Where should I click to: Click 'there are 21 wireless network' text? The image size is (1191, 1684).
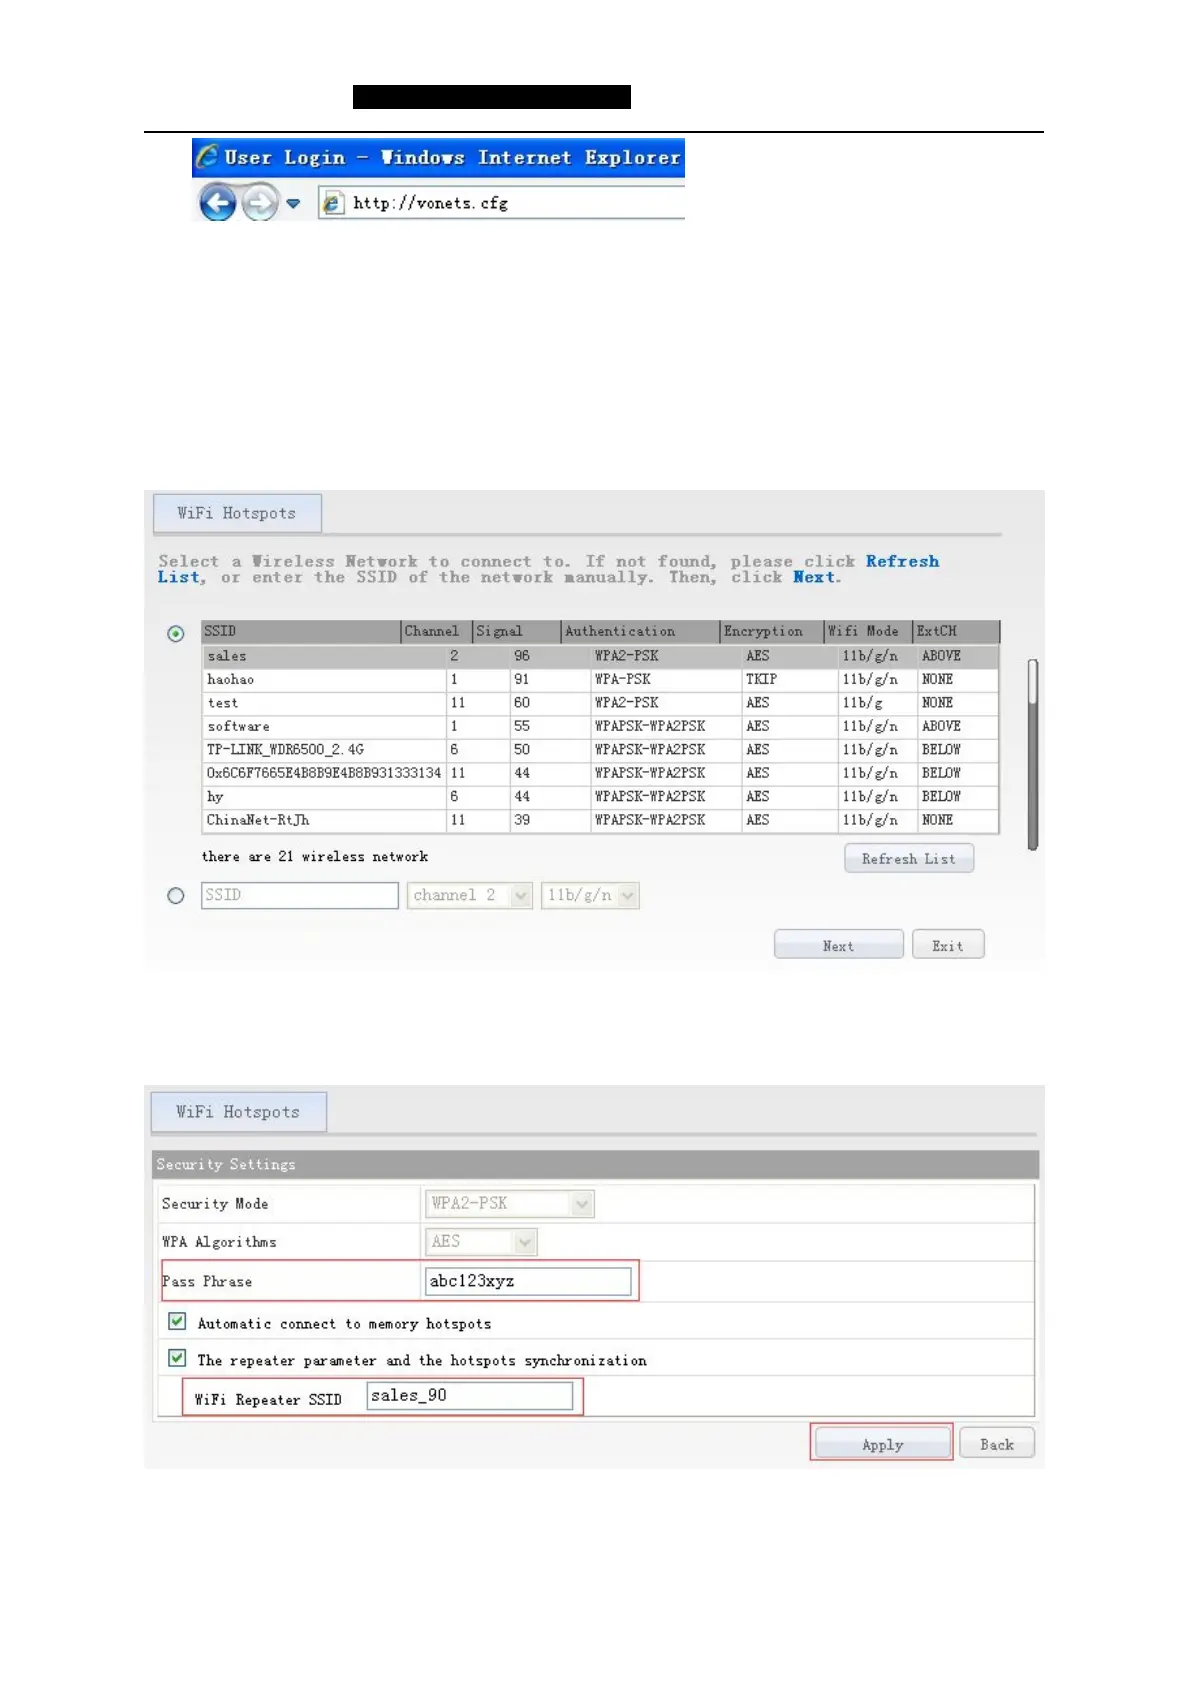click(315, 857)
